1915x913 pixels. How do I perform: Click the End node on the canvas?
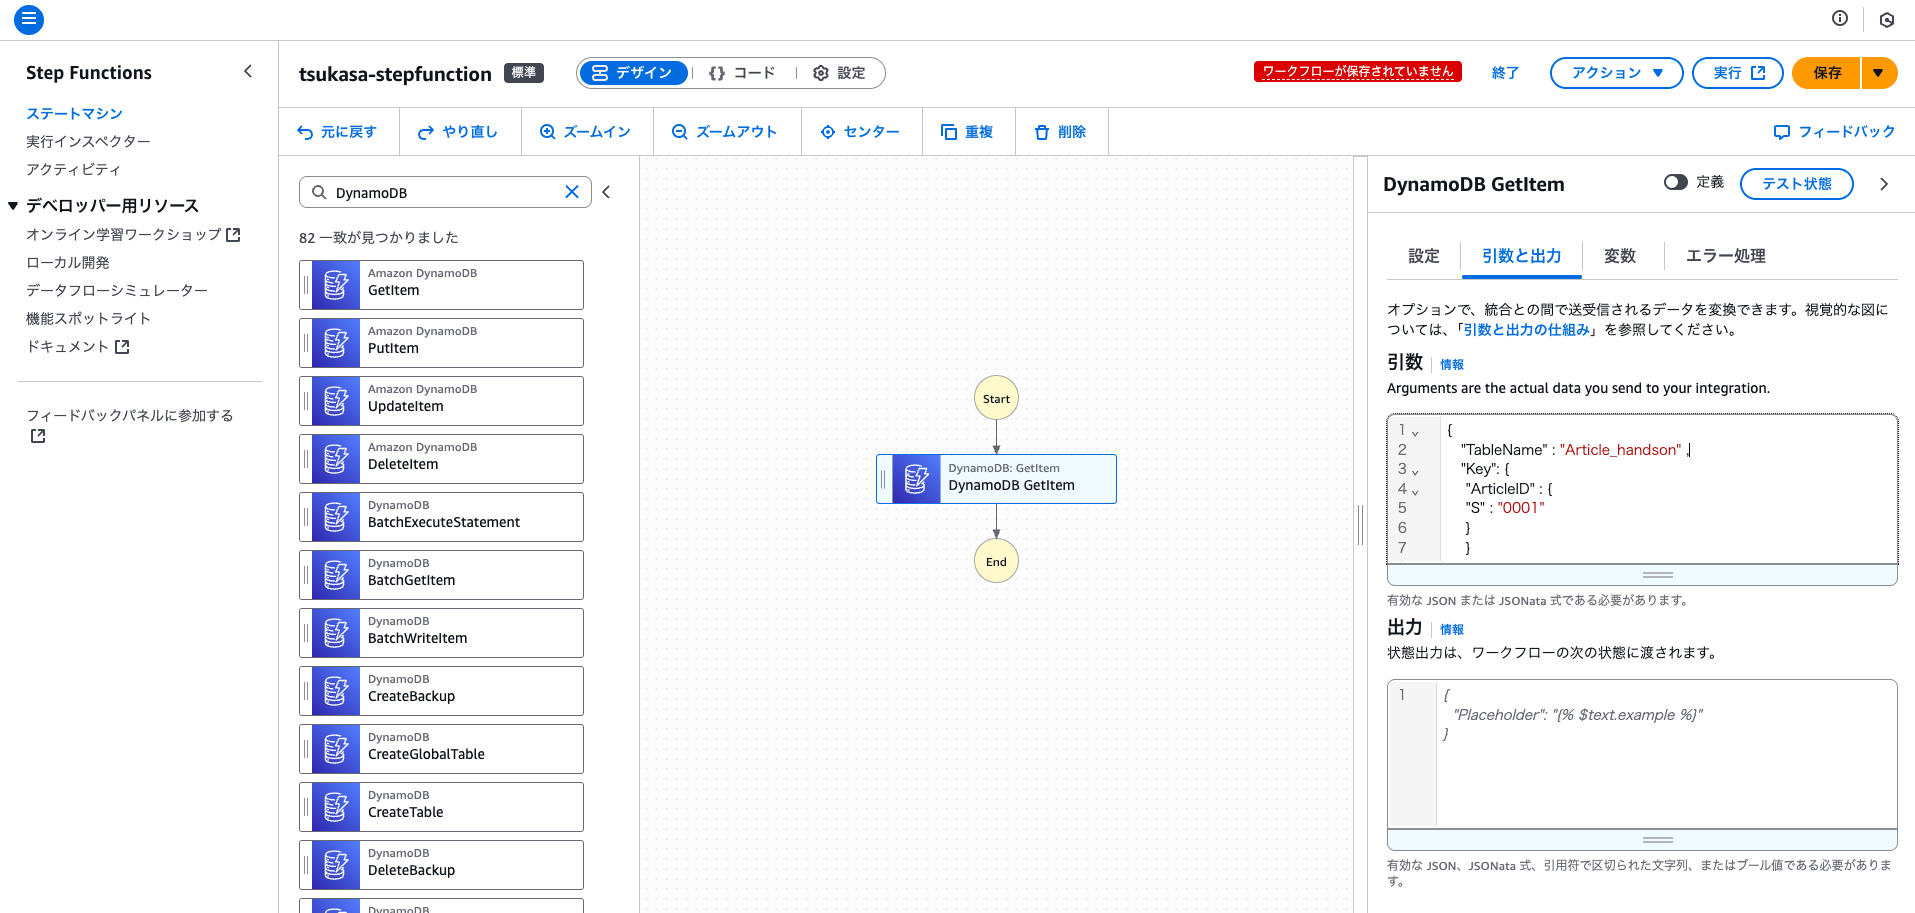(x=996, y=561)
